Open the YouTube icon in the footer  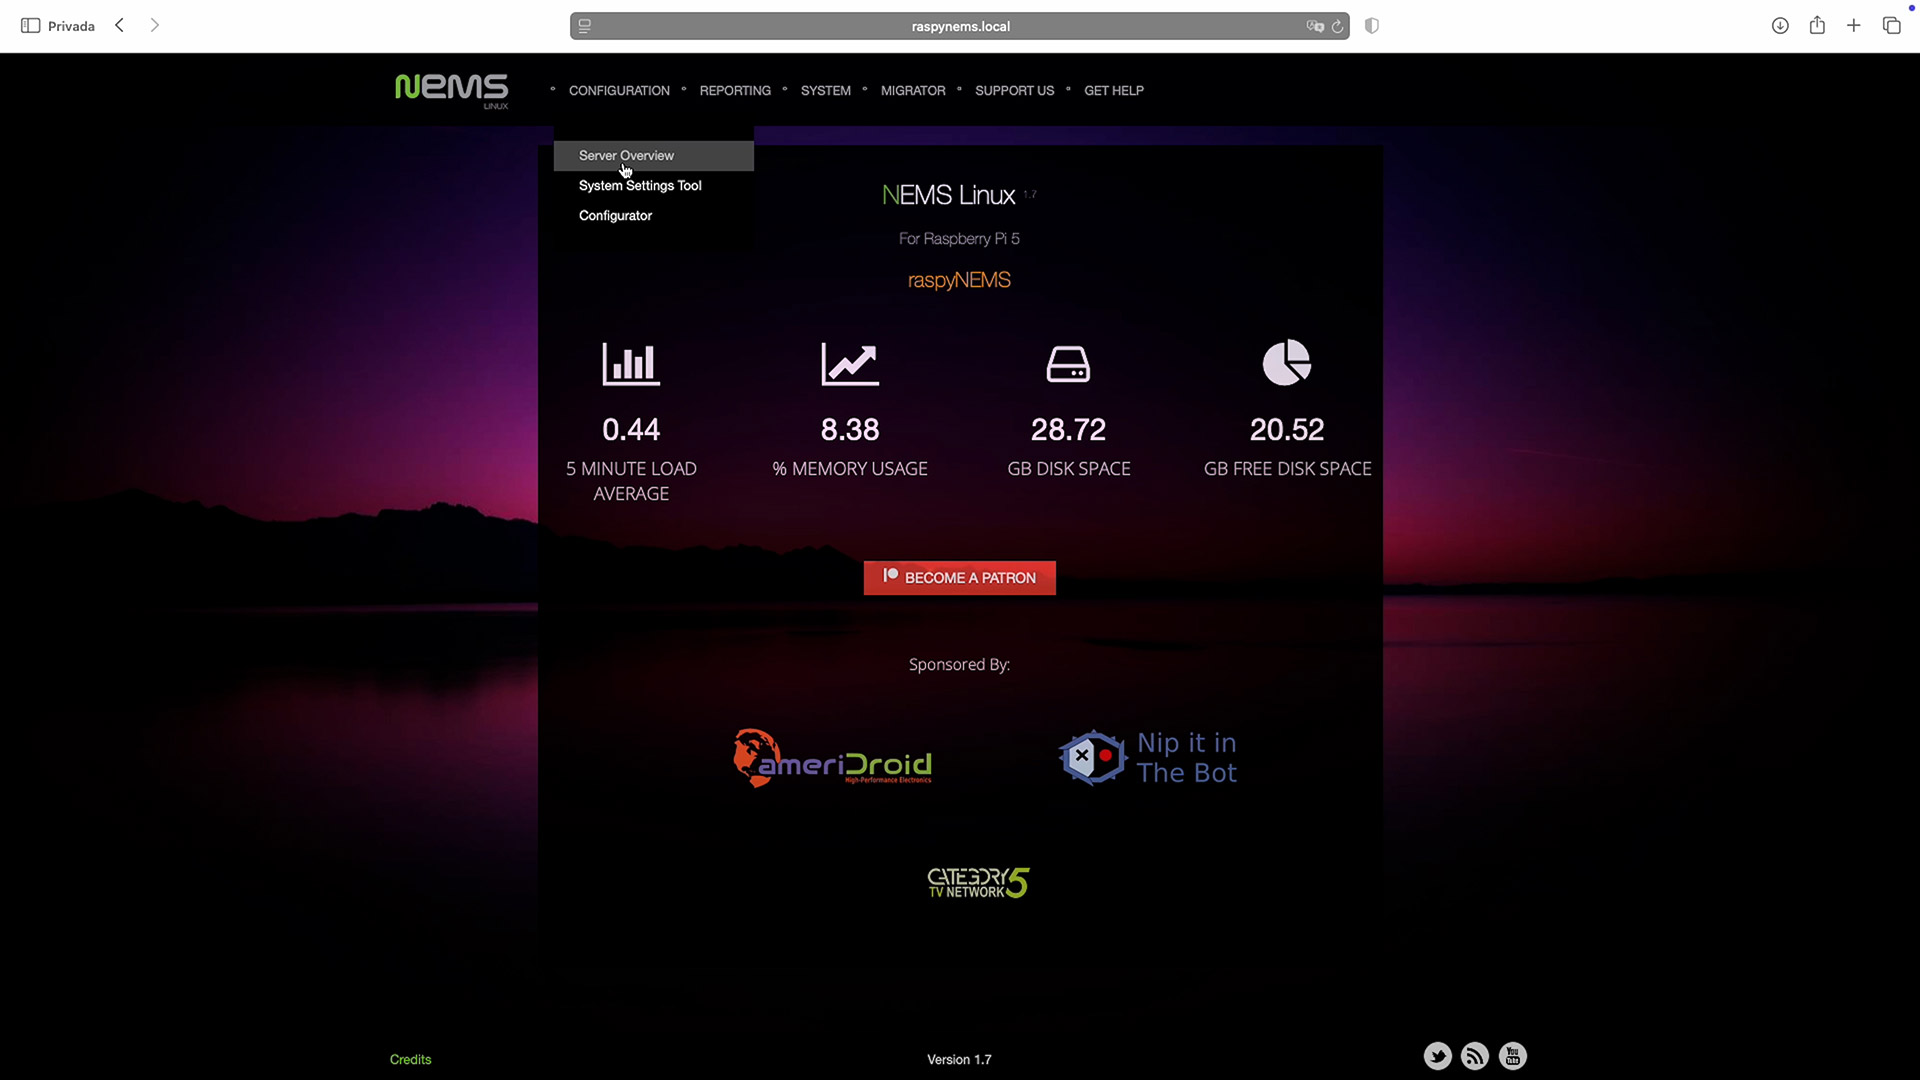tap(1513, 1056)
